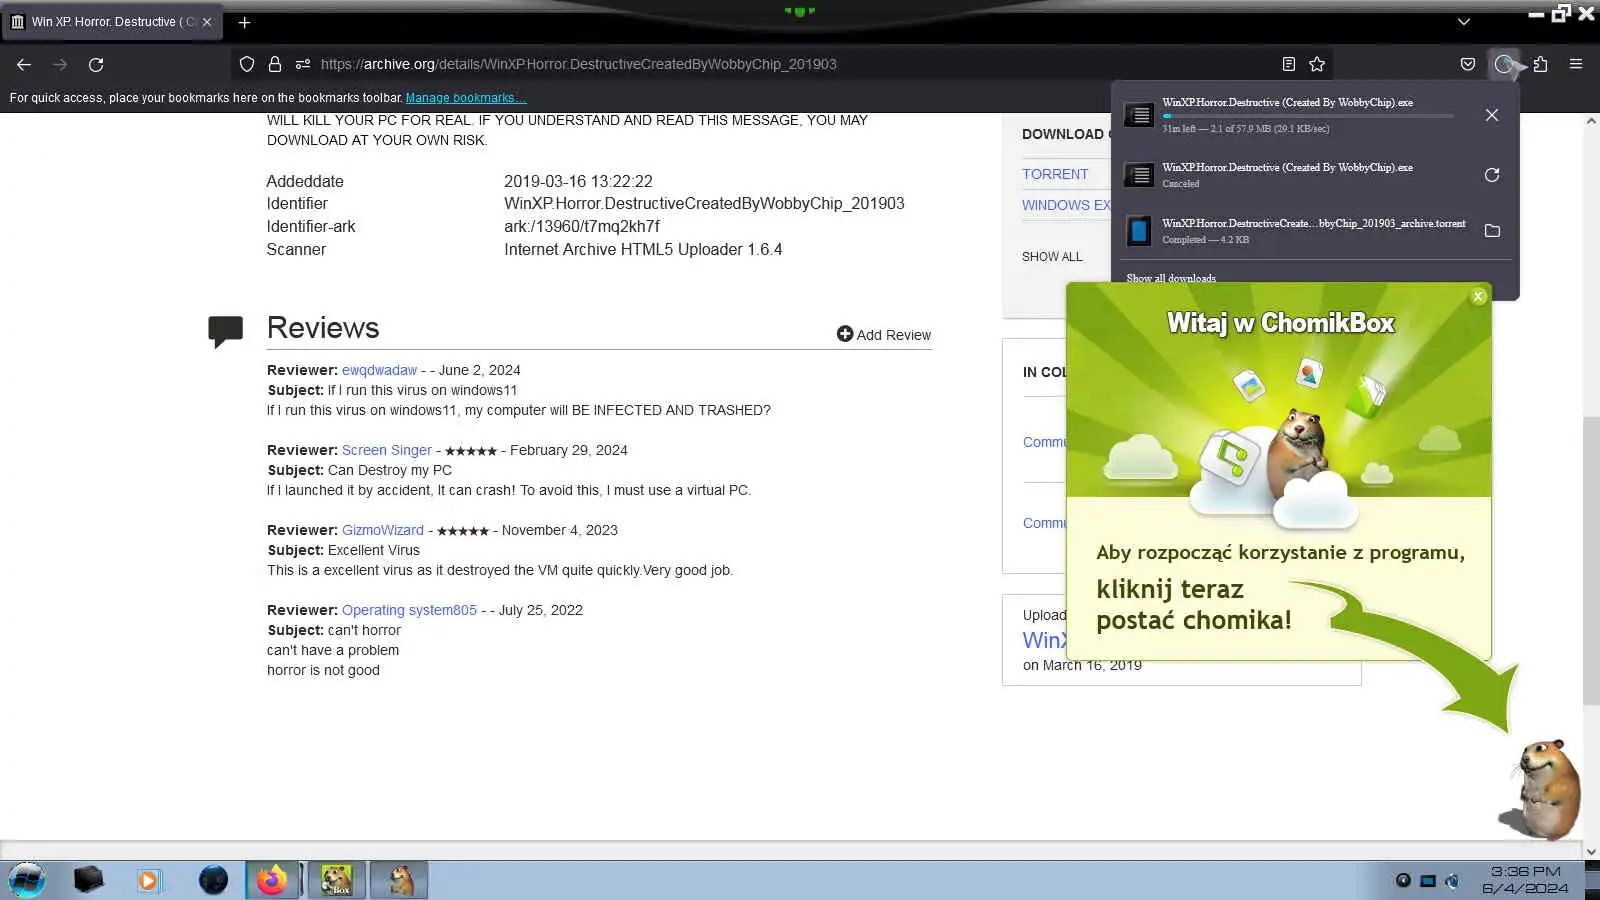
Task: Open reviewer ewqdwadaw's profile
Action: tap(379, 370)
